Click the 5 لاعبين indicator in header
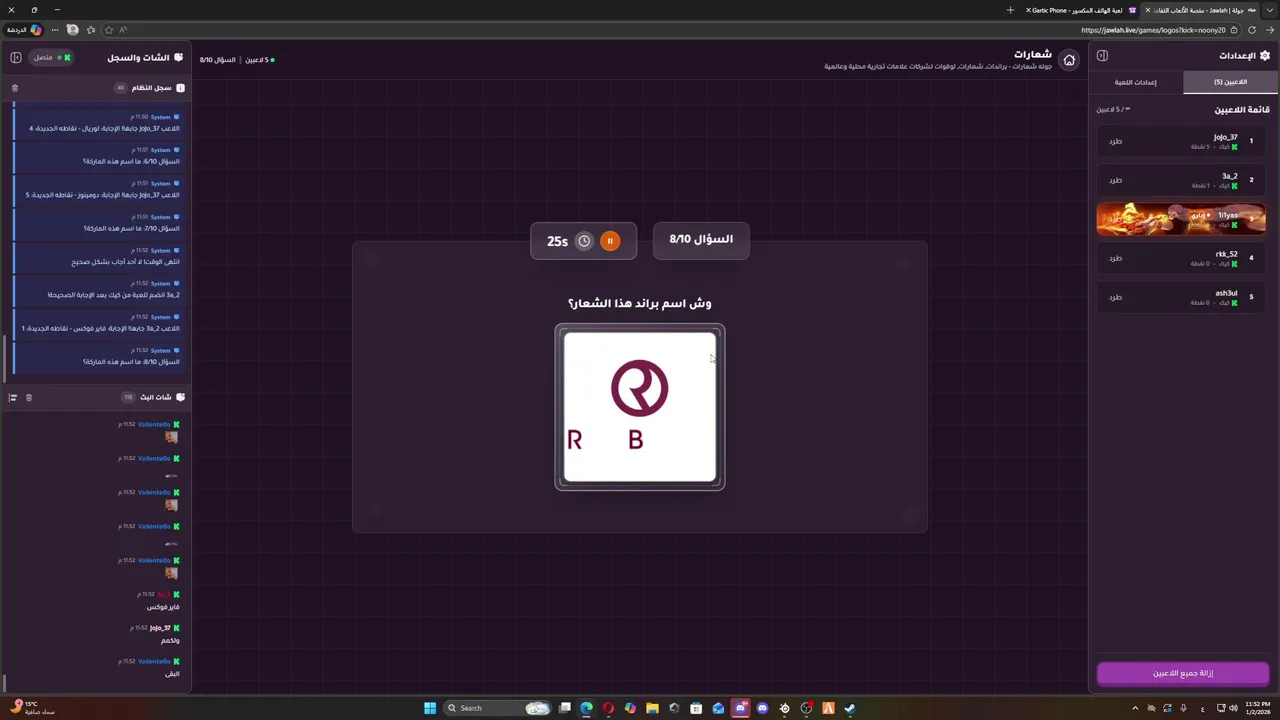Viewport: 1280px width, 720px height. [259, 60]
